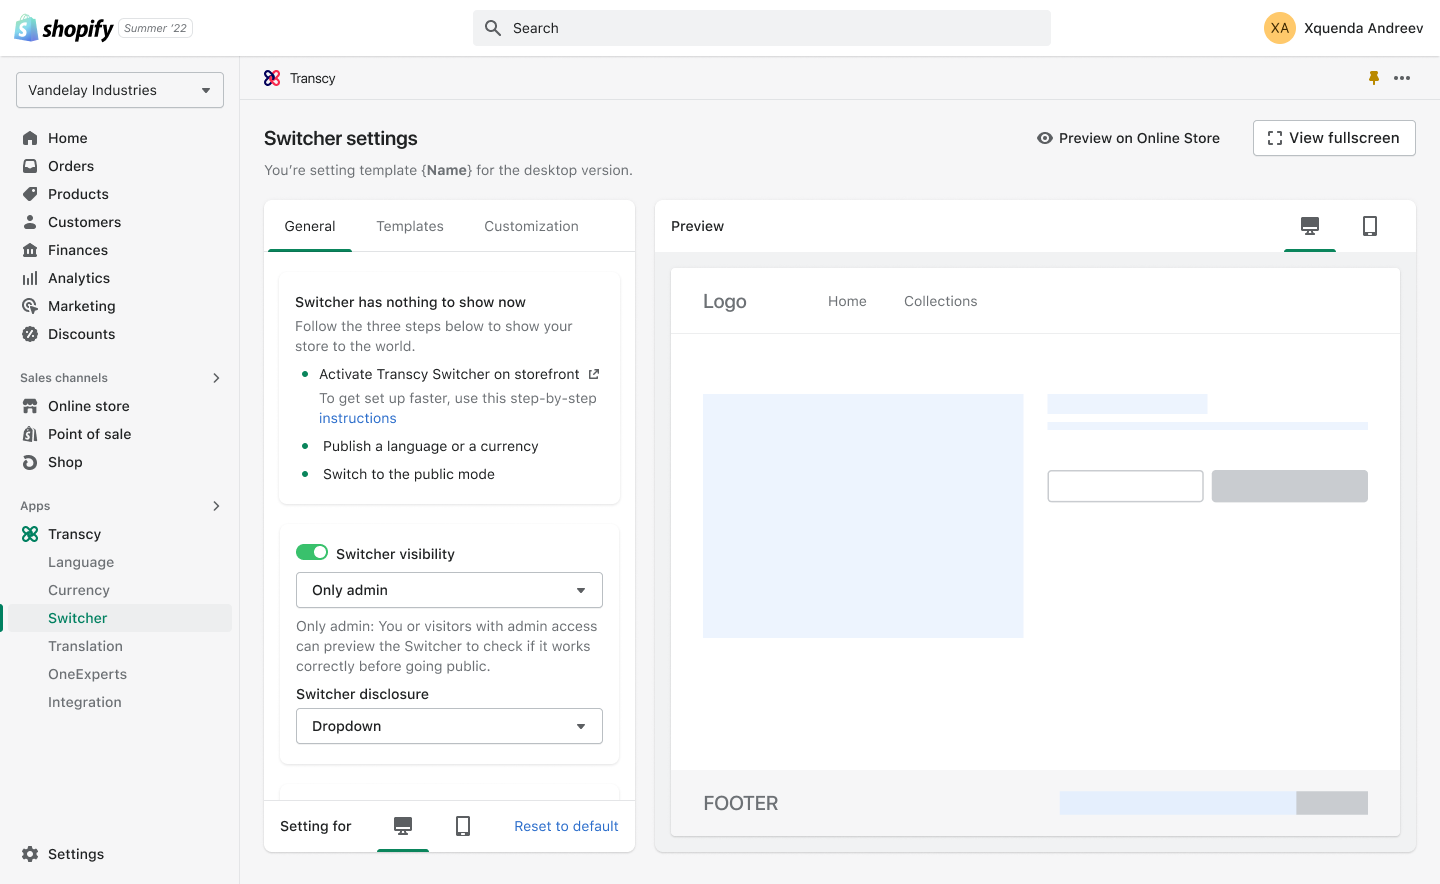Click the blue product image placeholder
Image resolution: width=1440 pixels, height=884 pixels.
pos(863,516)
